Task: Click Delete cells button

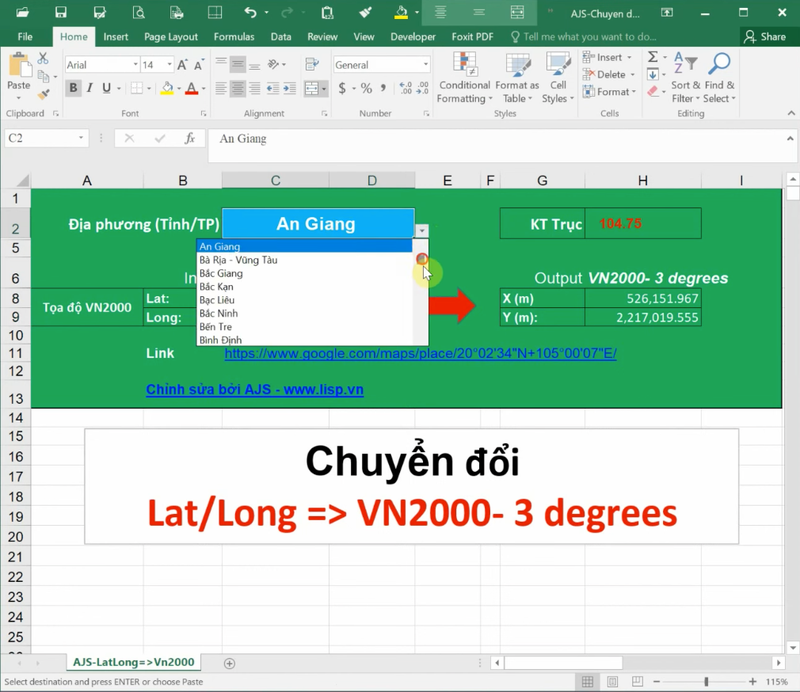Action: [x=609, y=75]
